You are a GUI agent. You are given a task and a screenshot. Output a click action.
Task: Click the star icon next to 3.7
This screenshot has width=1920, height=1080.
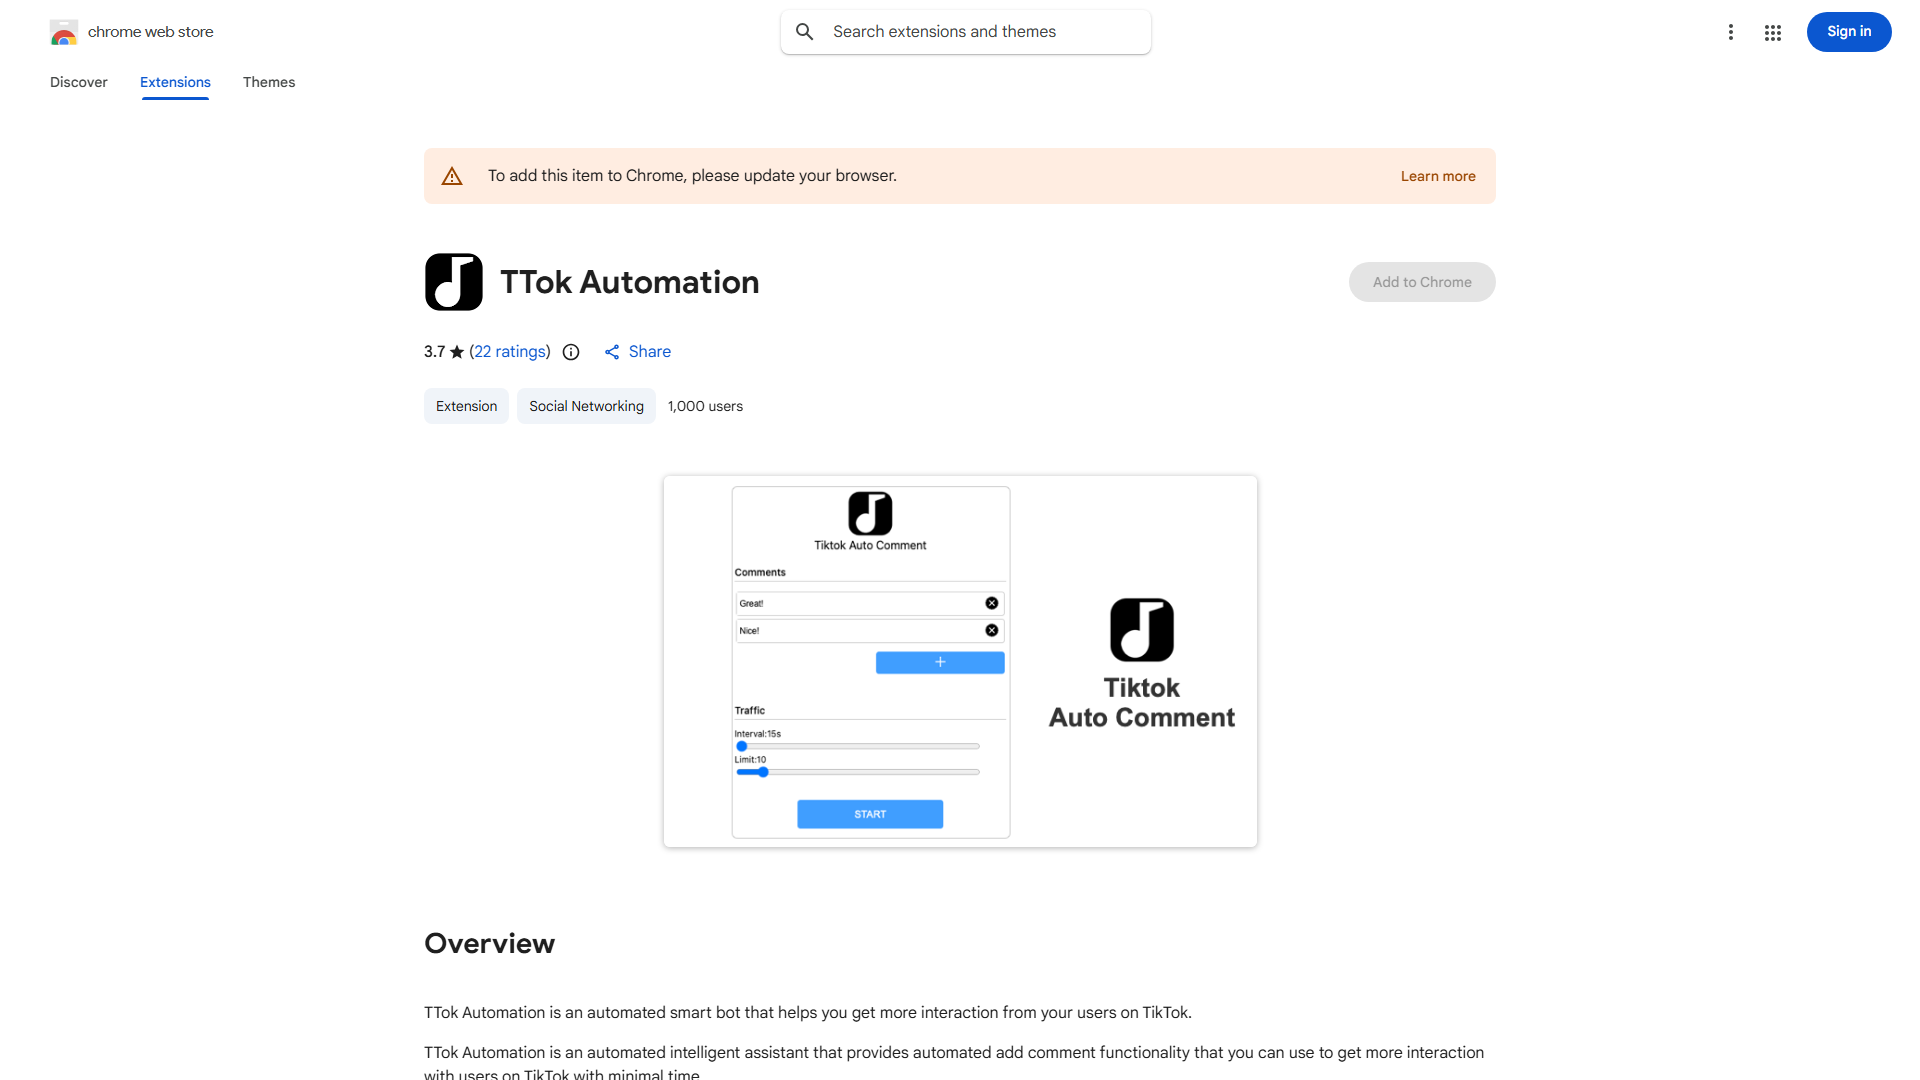coord(456,351)
